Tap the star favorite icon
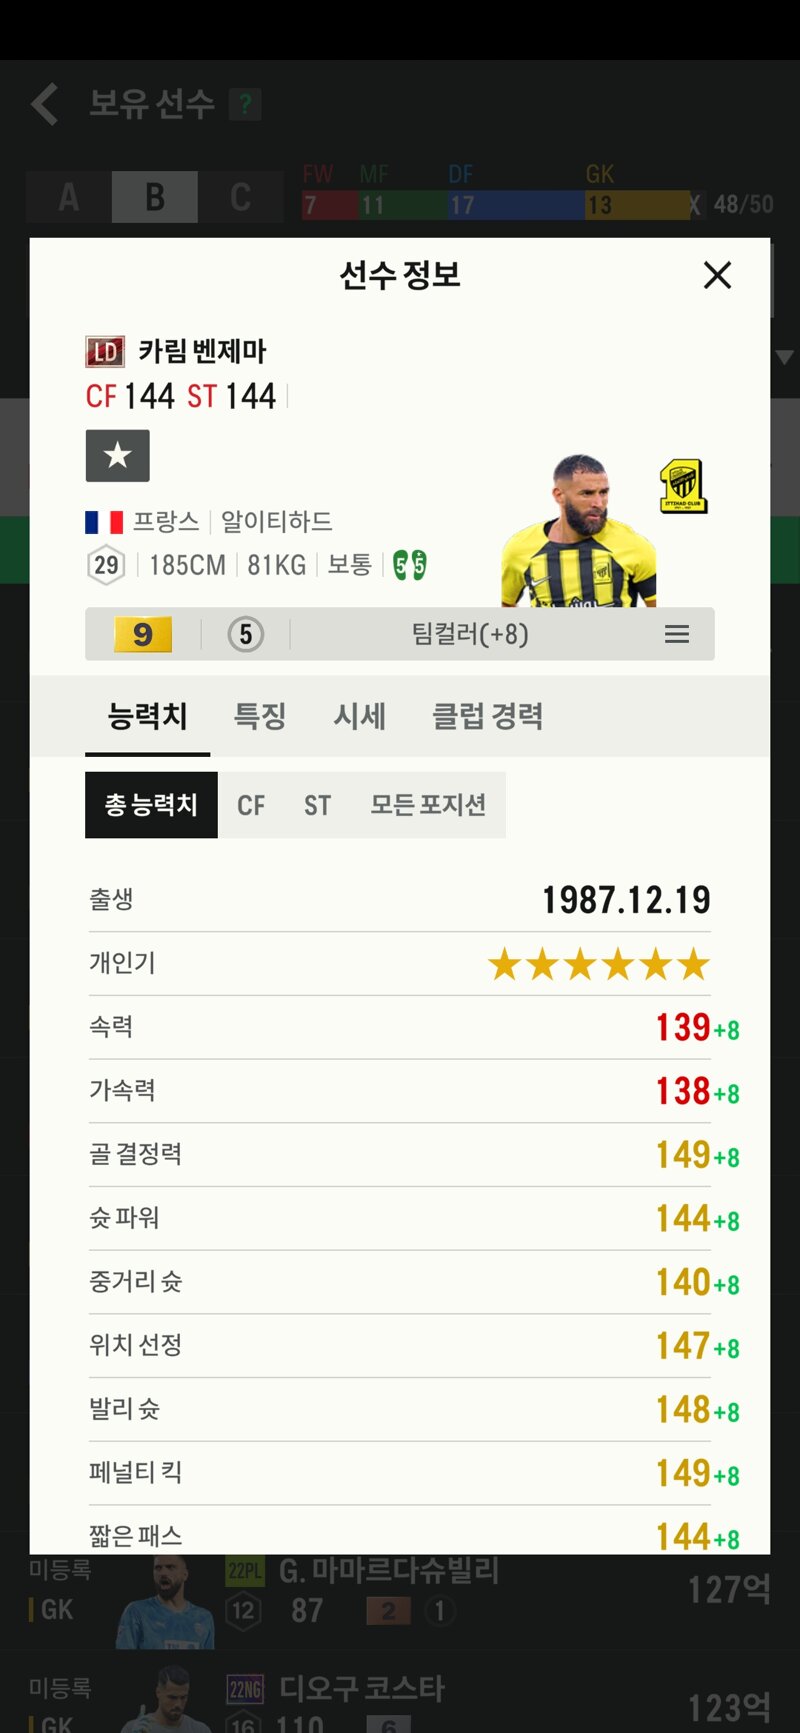 click(118, 456)
